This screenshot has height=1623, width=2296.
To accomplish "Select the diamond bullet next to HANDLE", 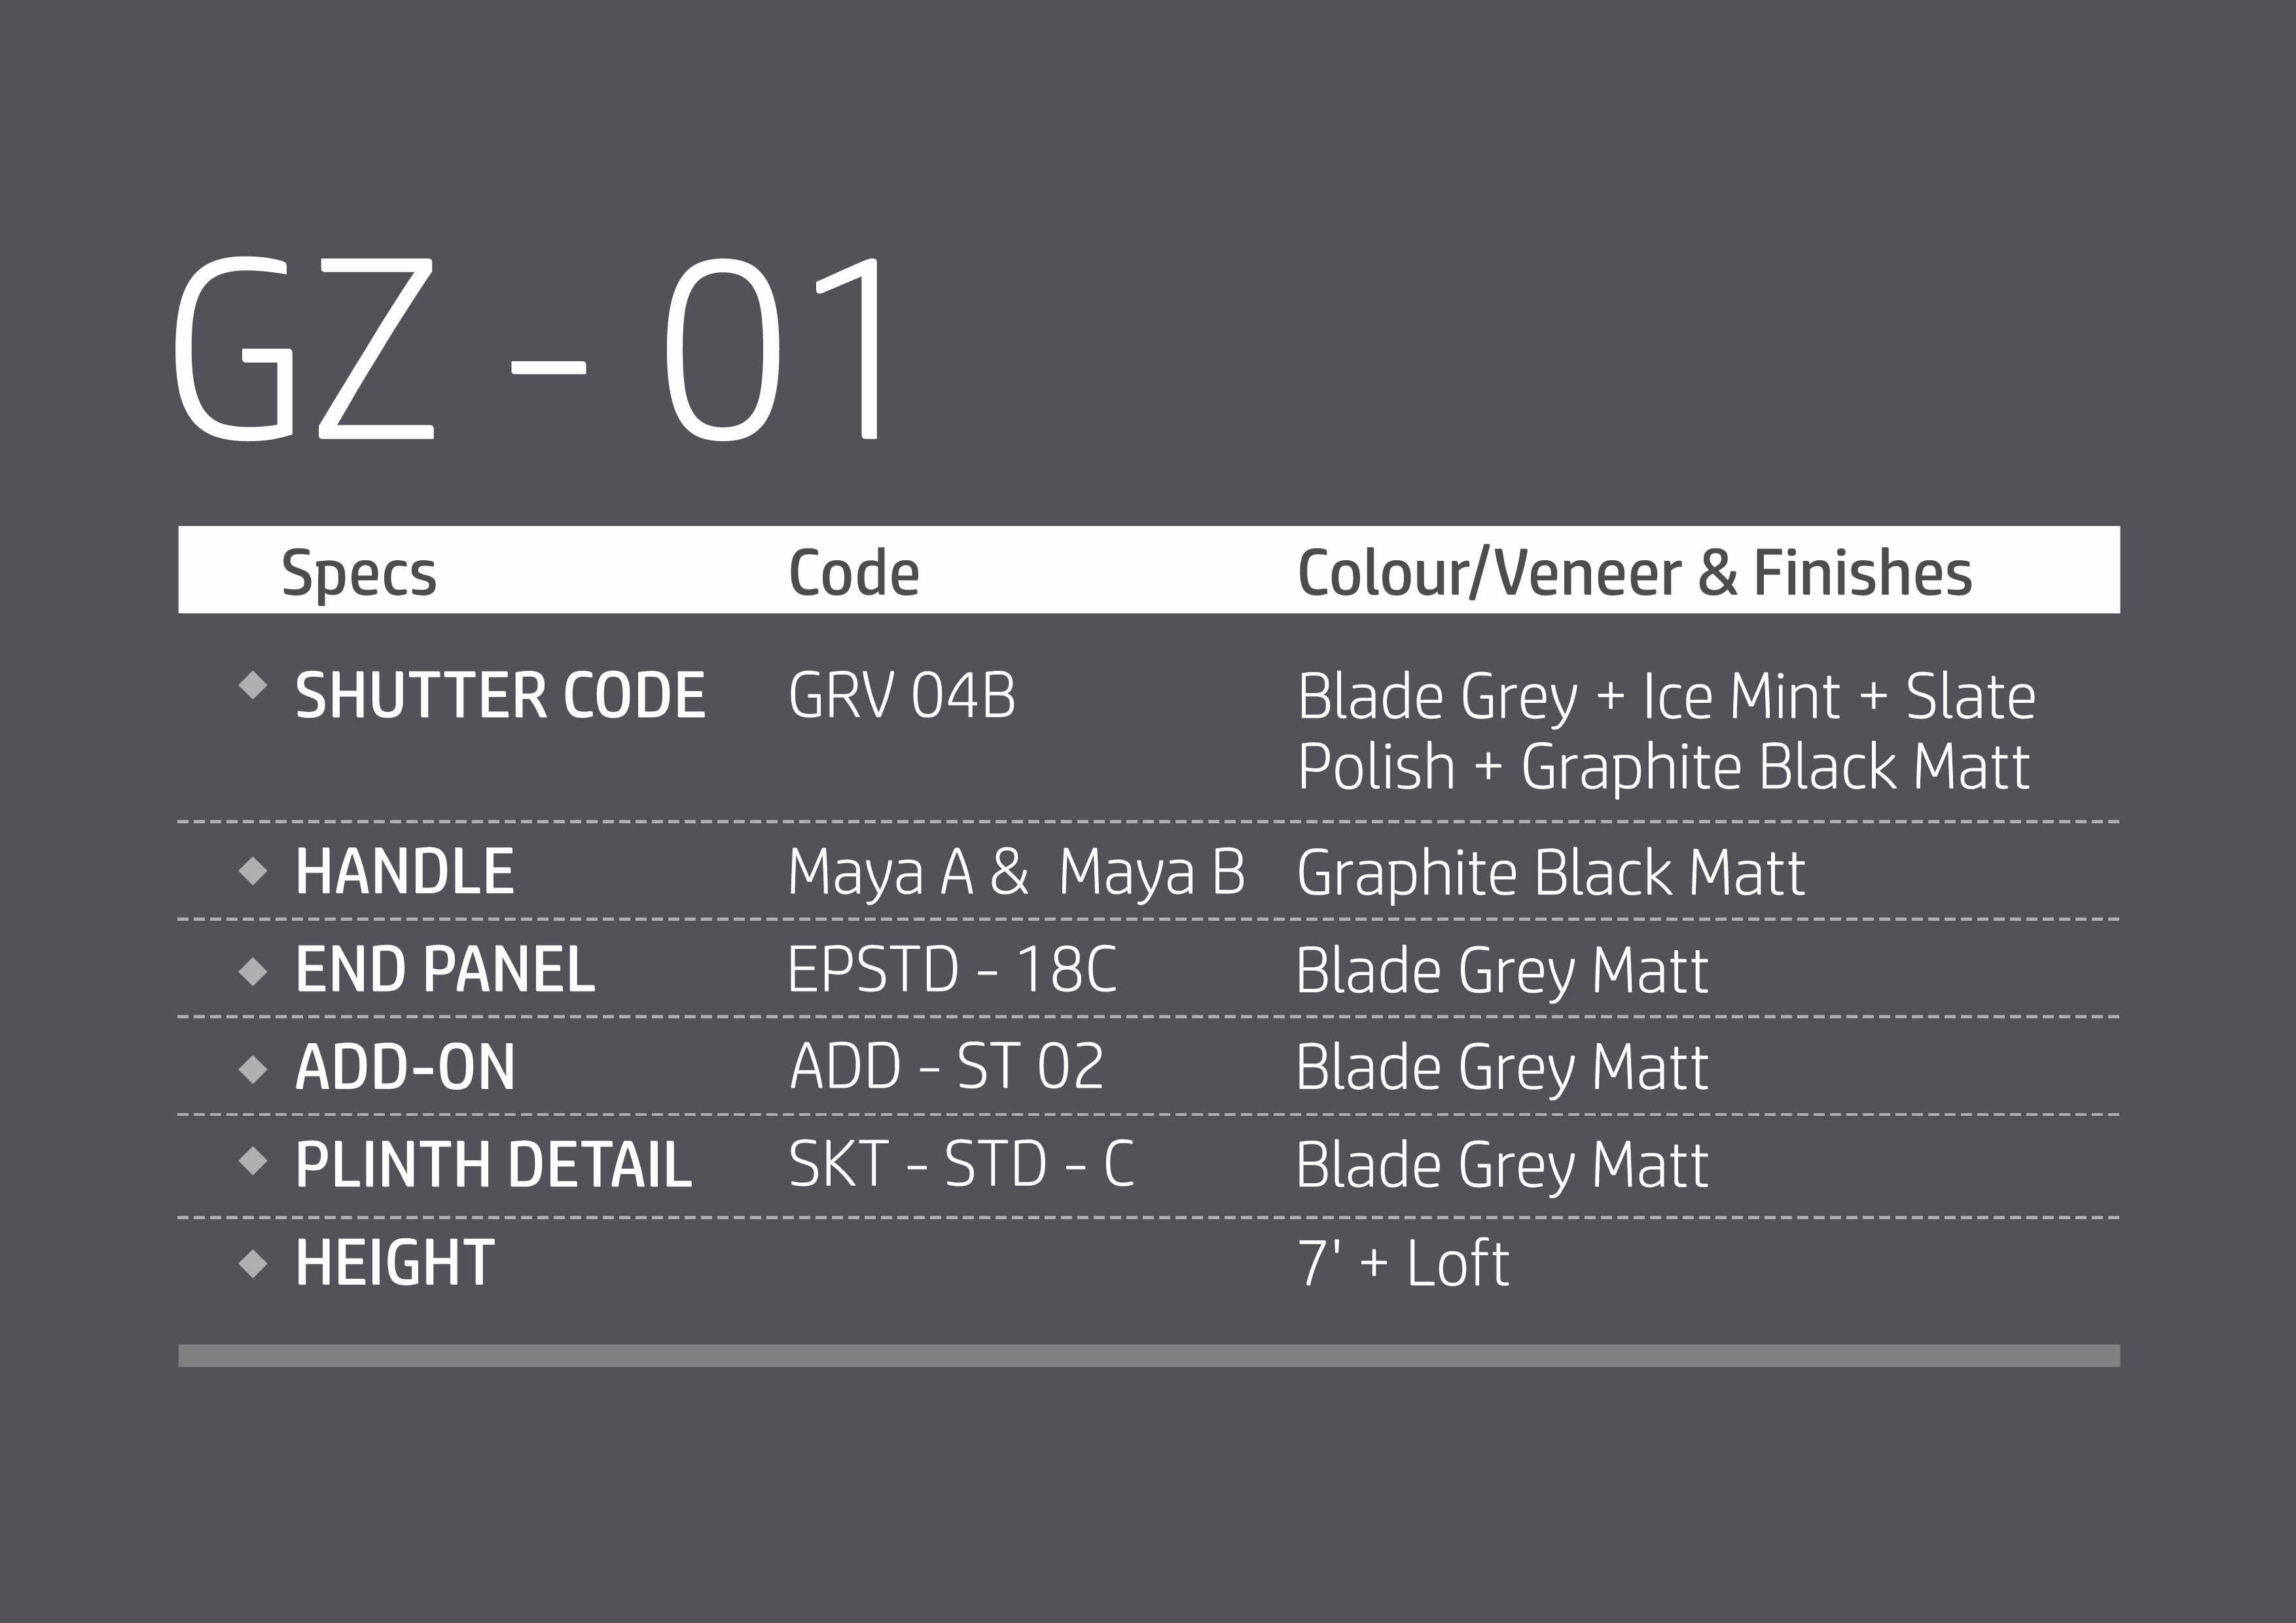I will 253,871.
